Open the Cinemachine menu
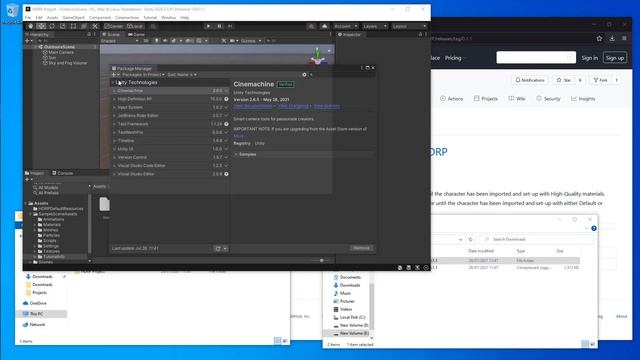 127,18
